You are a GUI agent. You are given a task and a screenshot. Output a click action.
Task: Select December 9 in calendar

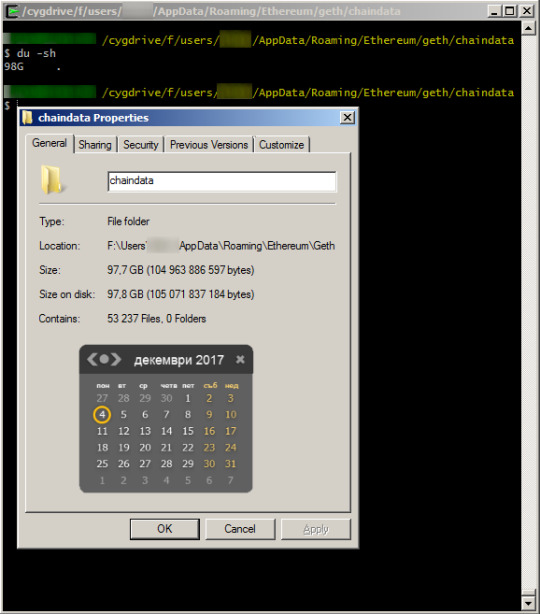209,415
